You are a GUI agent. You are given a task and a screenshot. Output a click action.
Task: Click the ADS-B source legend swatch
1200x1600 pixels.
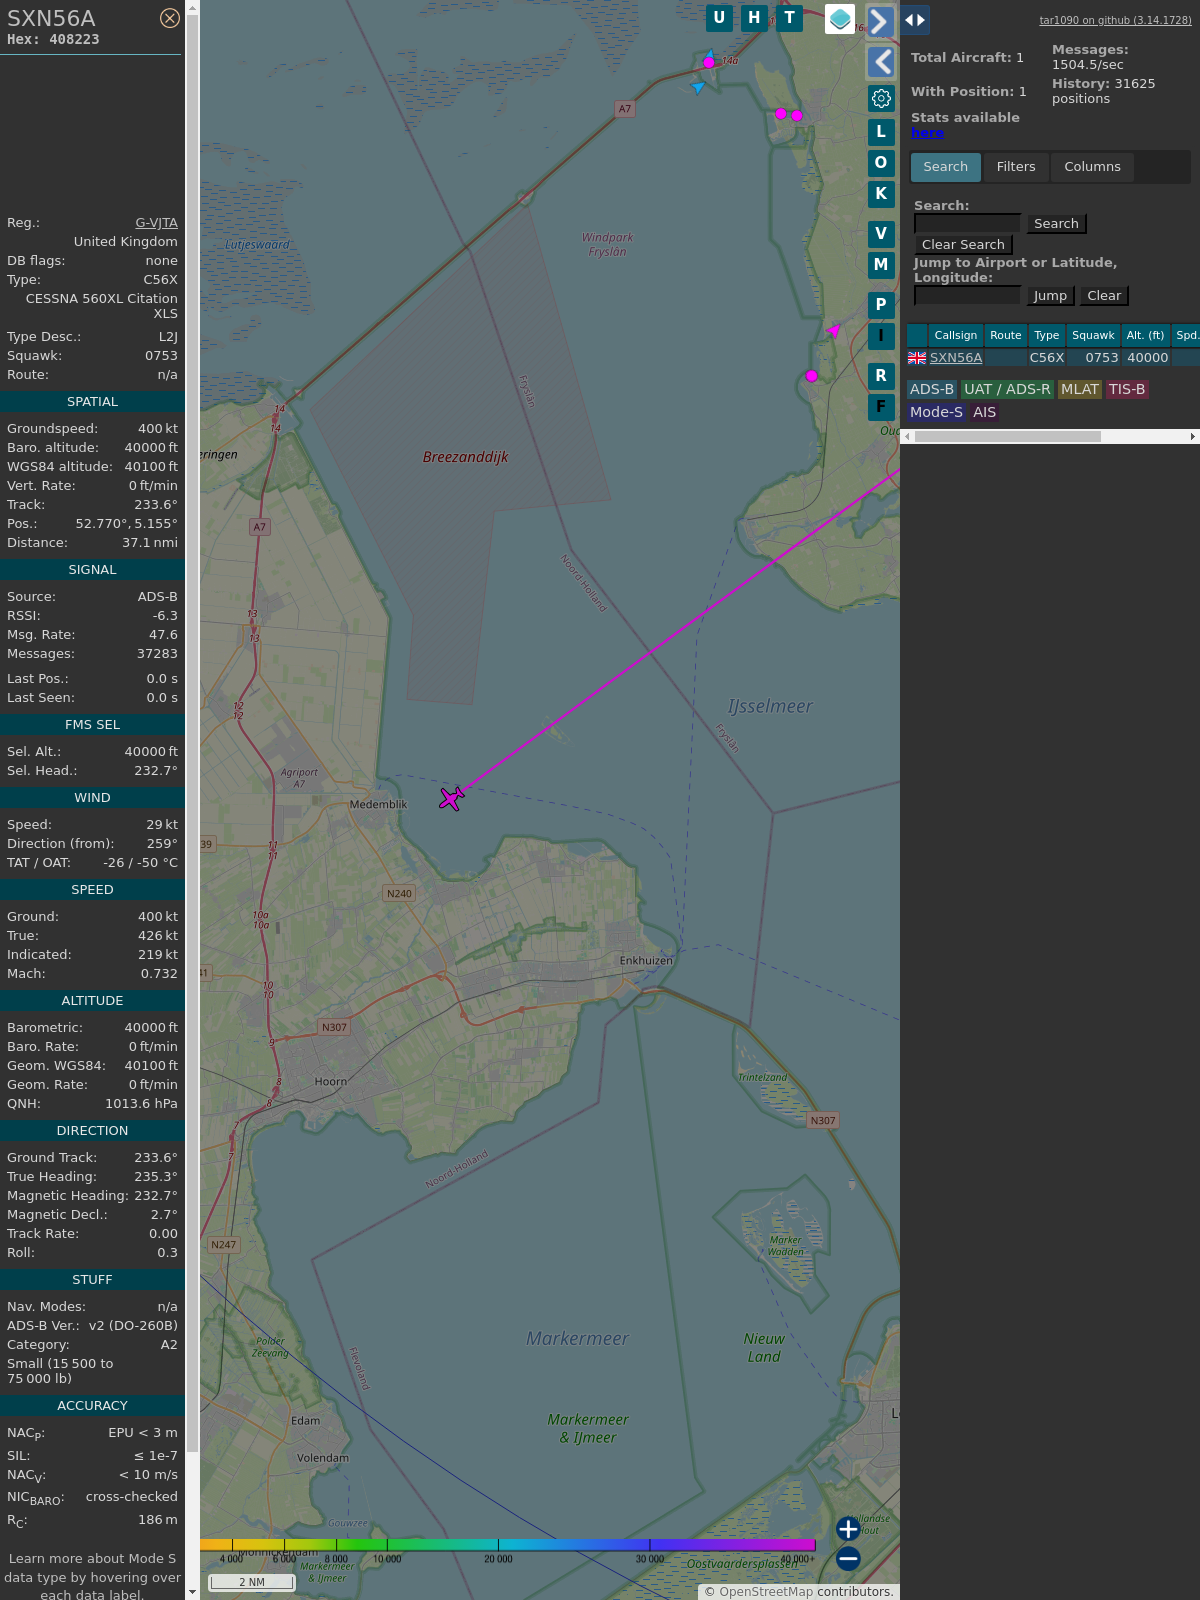932,390
